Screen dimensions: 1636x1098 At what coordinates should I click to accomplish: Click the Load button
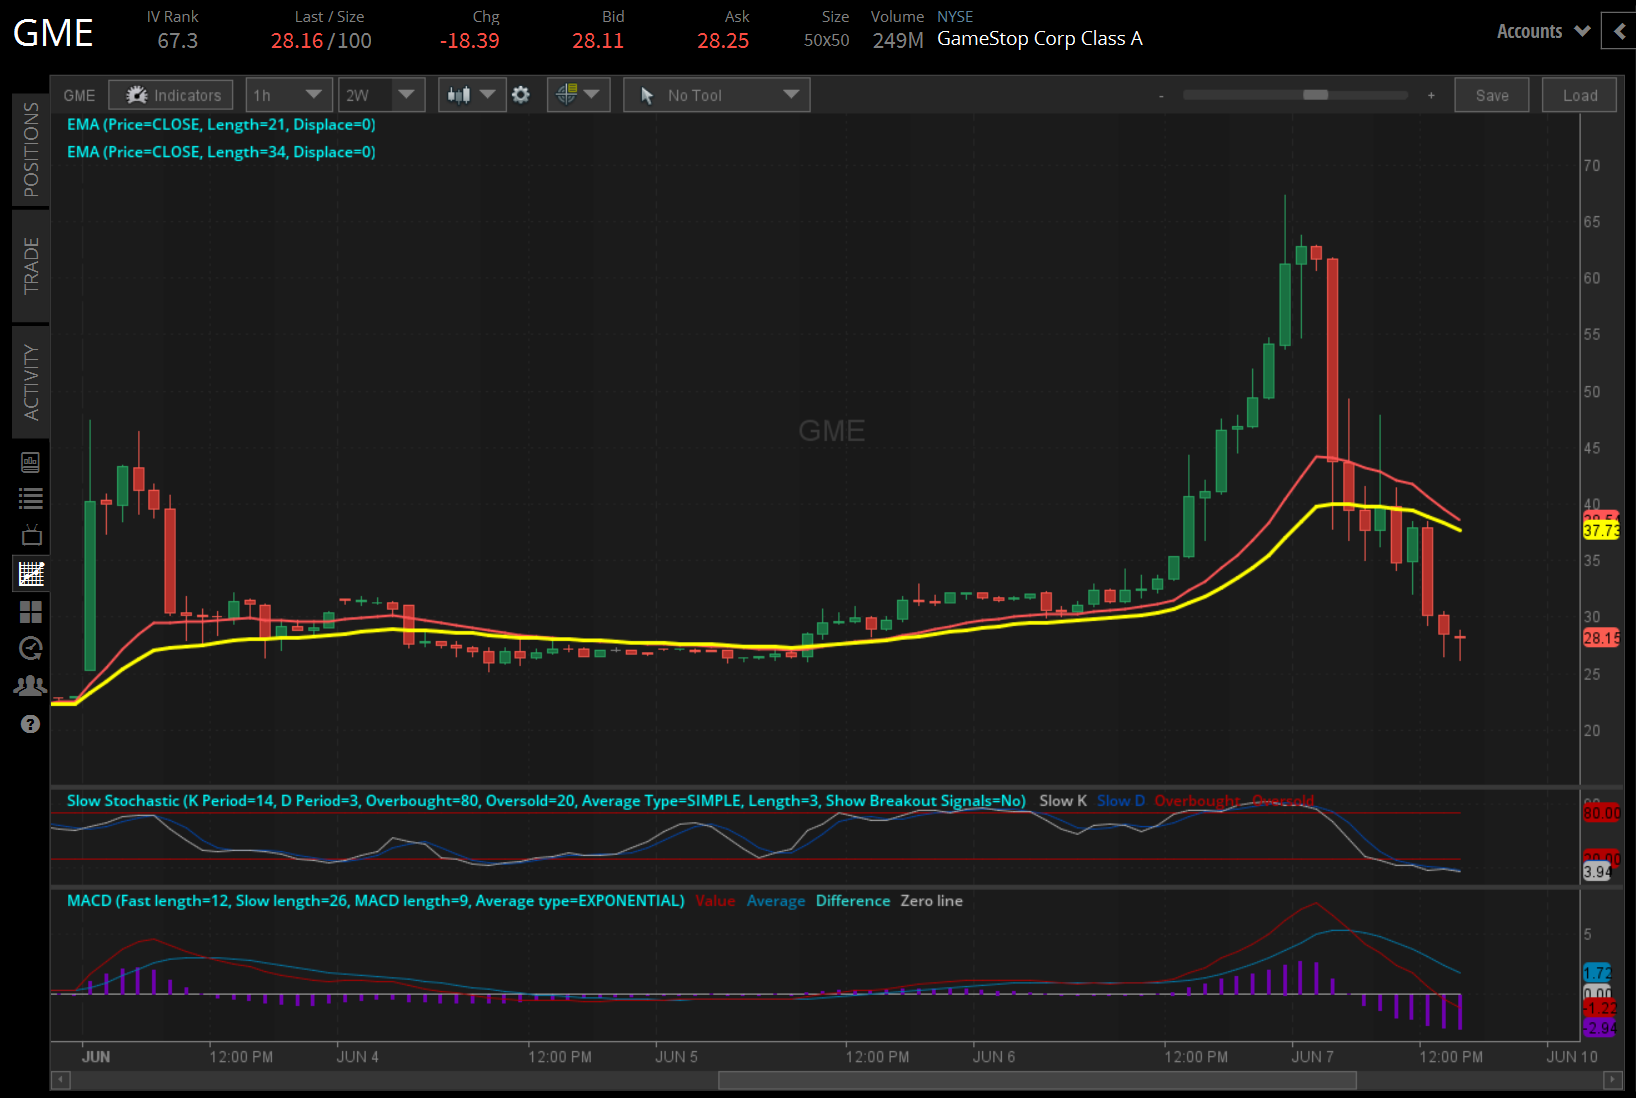(1580, 95)
